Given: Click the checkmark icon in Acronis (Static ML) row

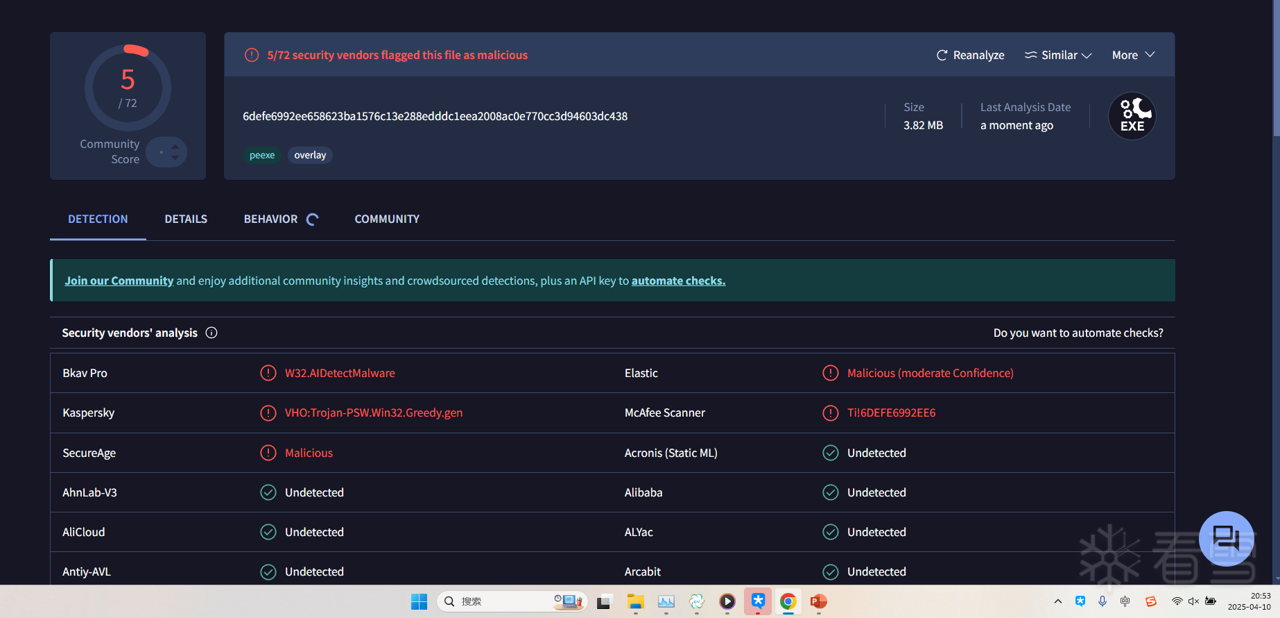Looking at the screenshot, I should tap(830, 453).
